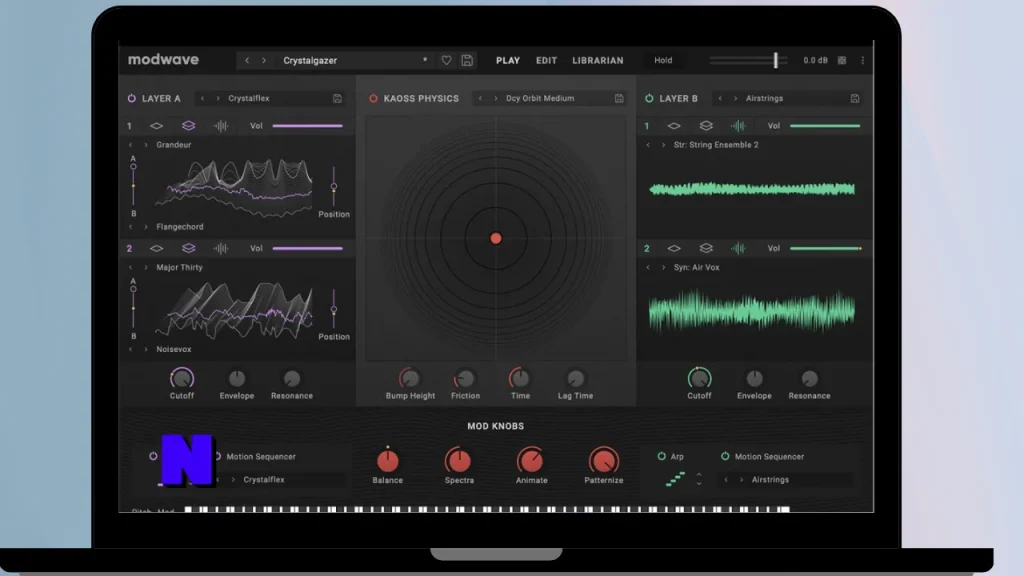Open the three-dot menu in the top bar
This screenshot has width=1024, height=576.
coord(863,60)
